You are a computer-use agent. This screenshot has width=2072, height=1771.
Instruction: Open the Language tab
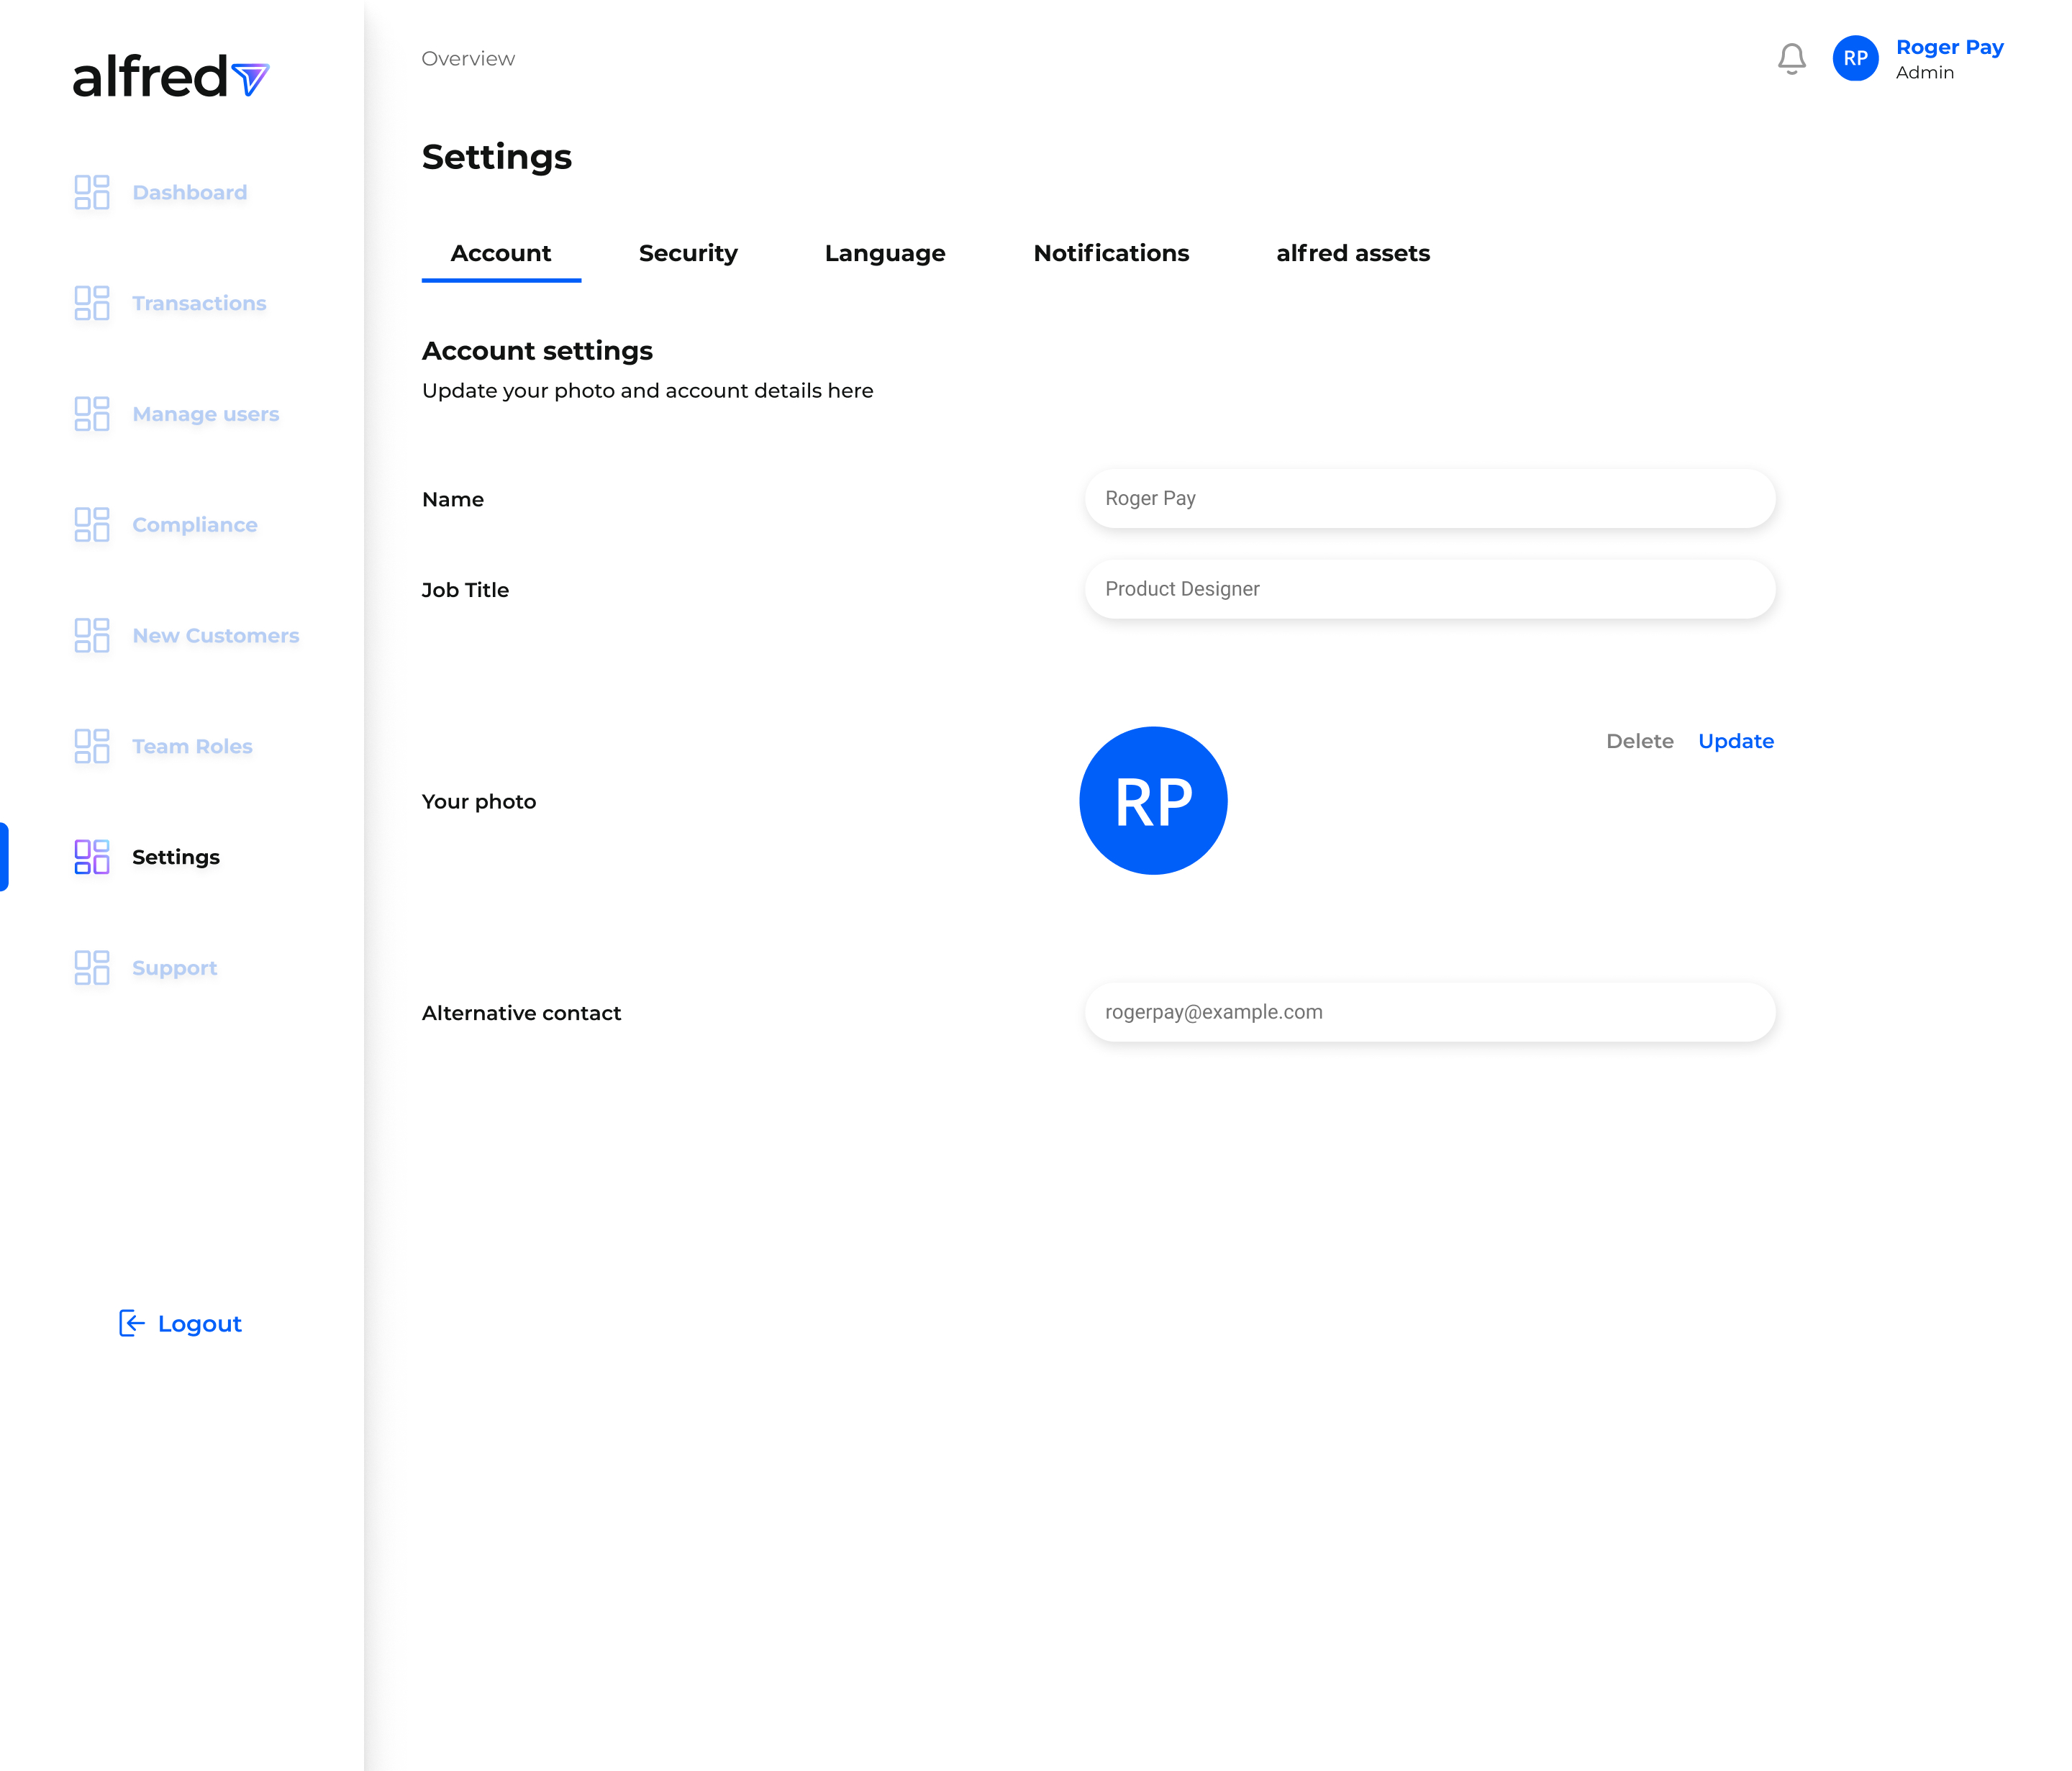click(884, 253)
